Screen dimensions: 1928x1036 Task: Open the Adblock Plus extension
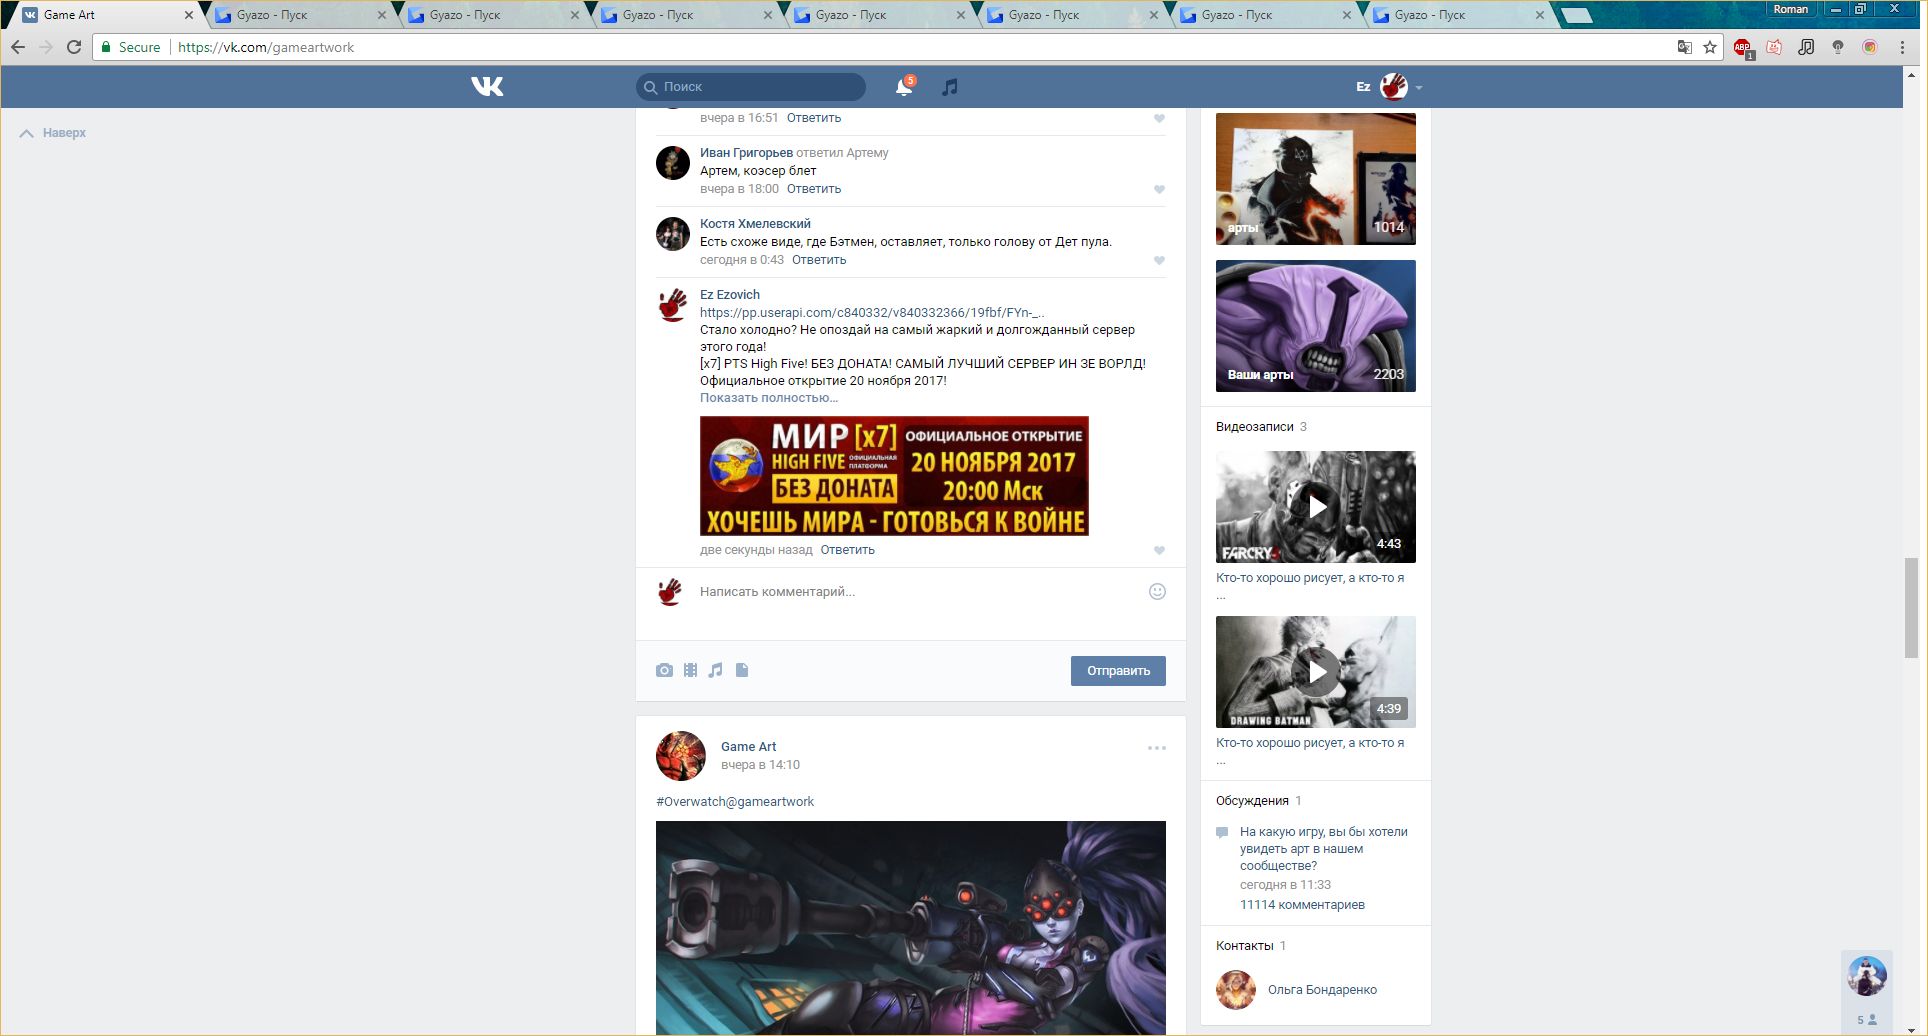coord(1742,47)
